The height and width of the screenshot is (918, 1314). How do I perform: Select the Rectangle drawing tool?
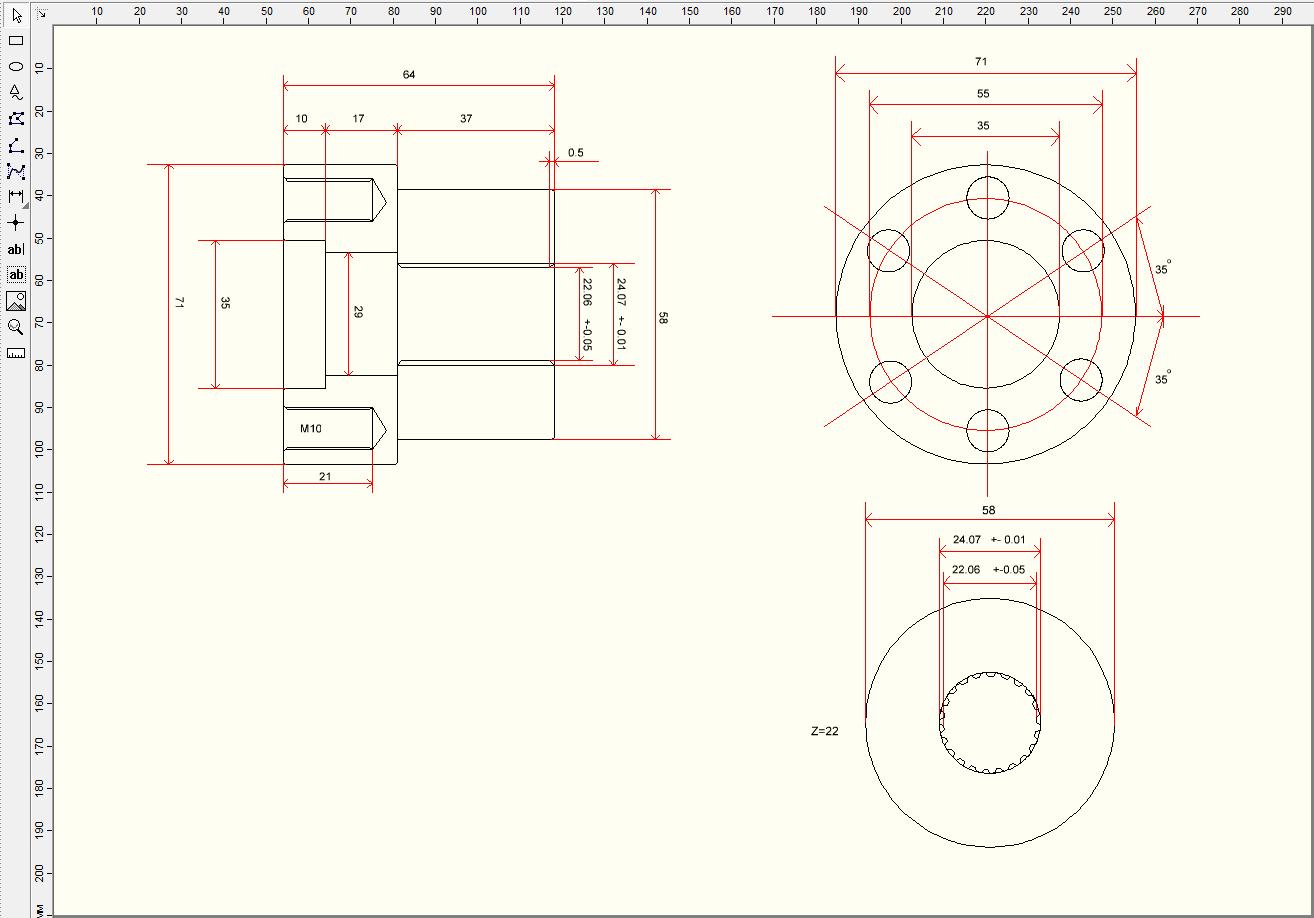point(15,41)
